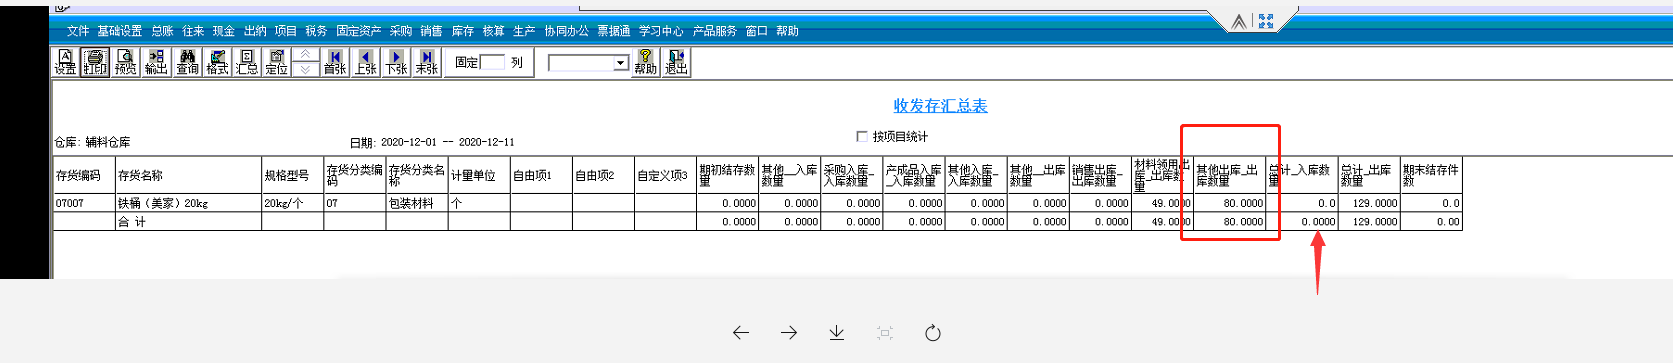Click the 定位 (Locate) toolbar icon
1673x363 pixels.
click(277, 62)
